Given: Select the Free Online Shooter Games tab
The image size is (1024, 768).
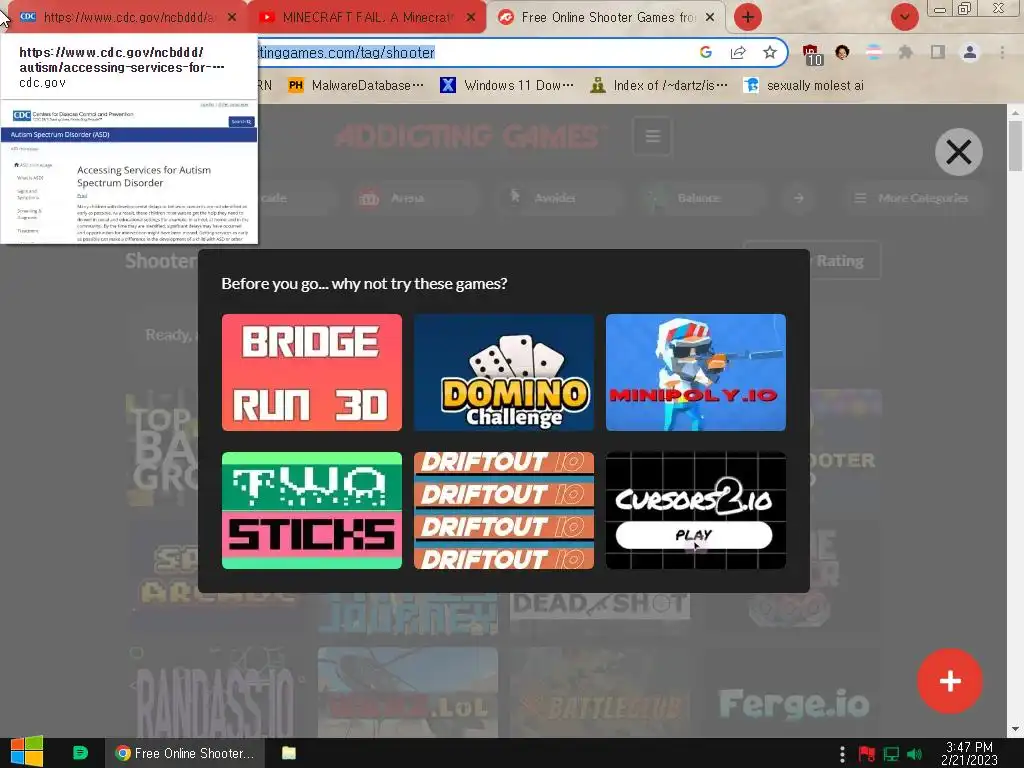Looking at the screenshot, I should coord(607,17).
